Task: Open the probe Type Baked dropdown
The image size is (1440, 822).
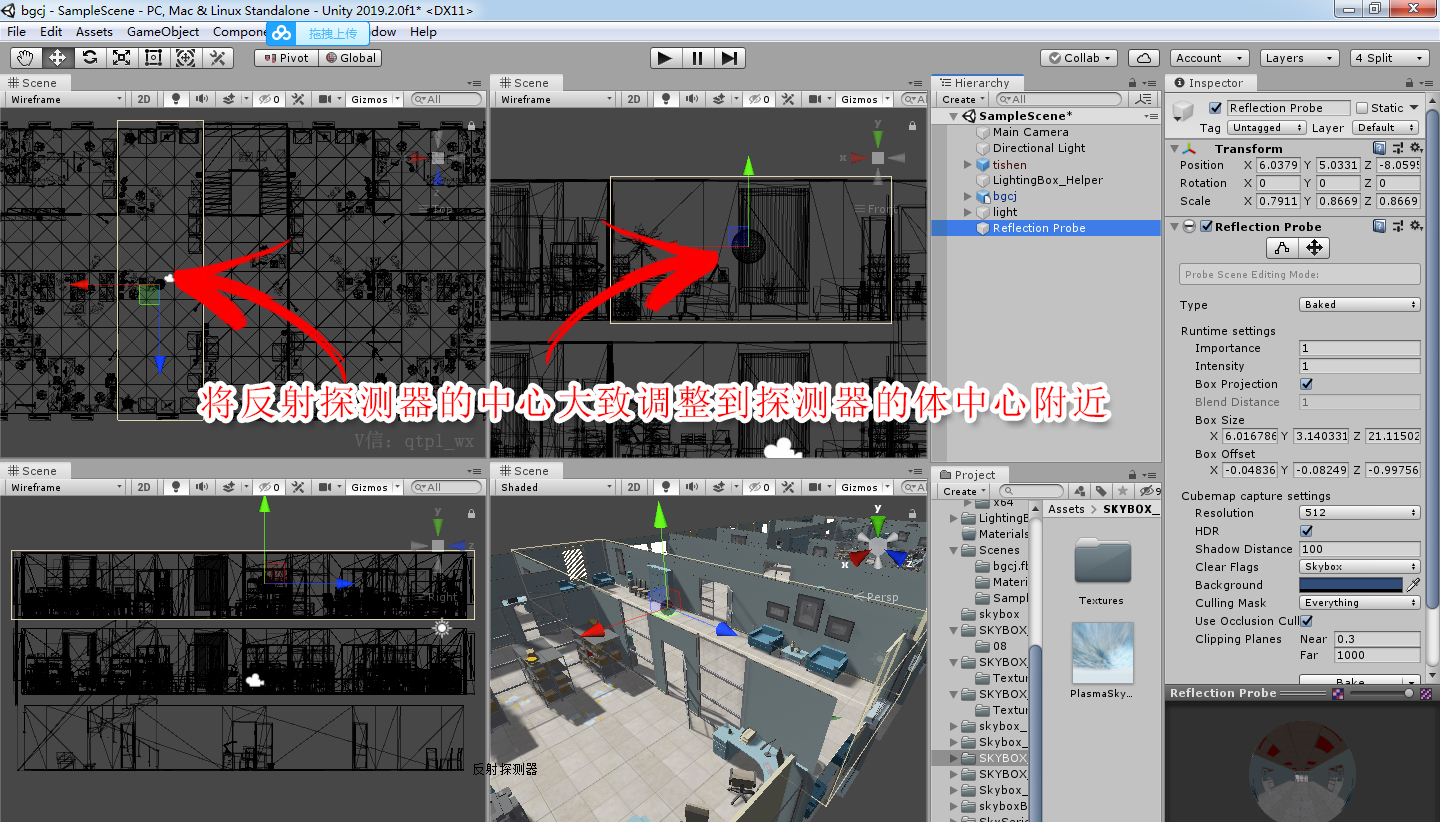Action: pyautogui.click(x=1359, y=304)
